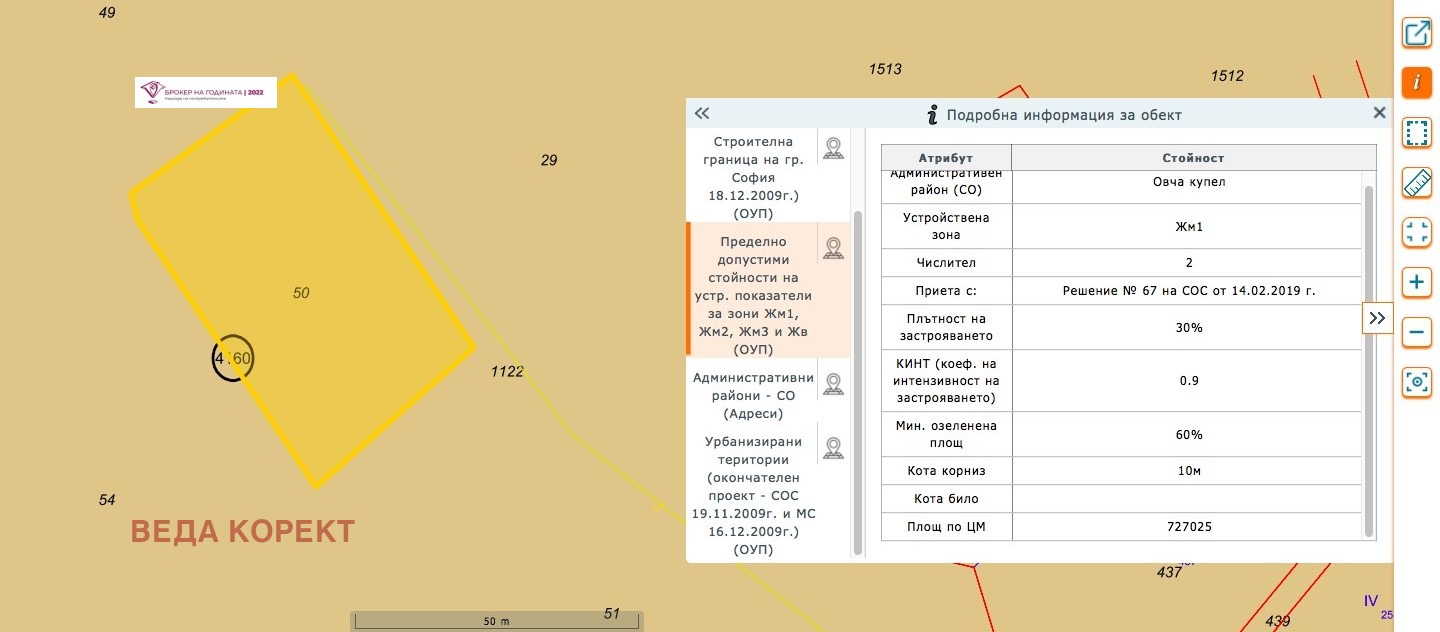The width and height of the screenshot is (1440, 632).
Task: Click map pin beside Административни райони - СО
Action: (x=833, y=384)
